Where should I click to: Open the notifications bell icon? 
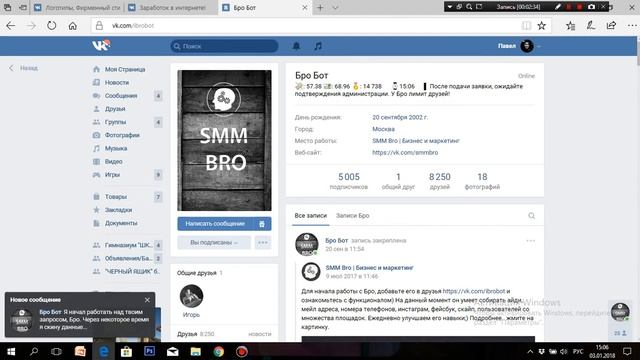click(x=296, y=46)
